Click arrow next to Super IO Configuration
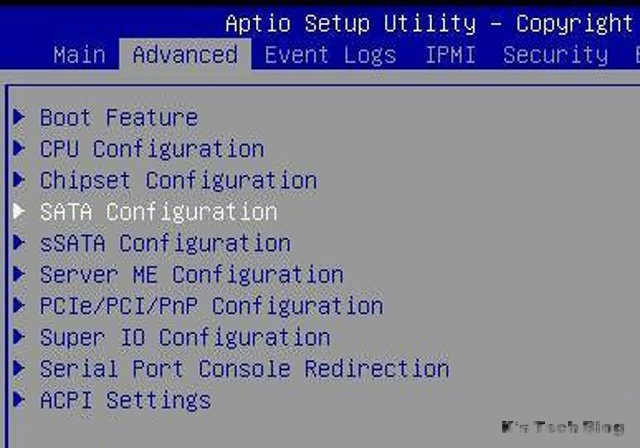 (x=19, y=337)
